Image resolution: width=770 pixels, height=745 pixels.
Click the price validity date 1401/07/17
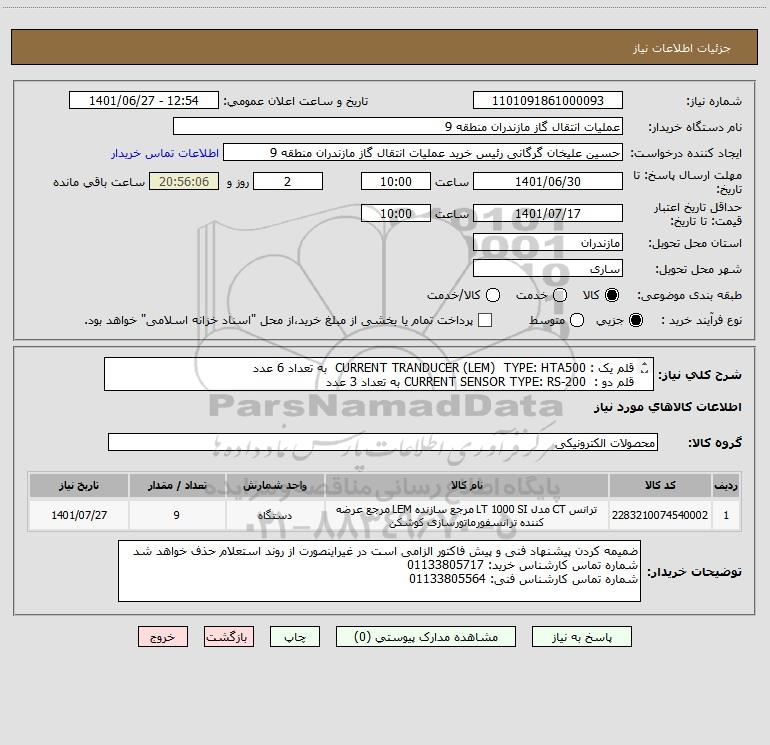(x=548, y=213)
